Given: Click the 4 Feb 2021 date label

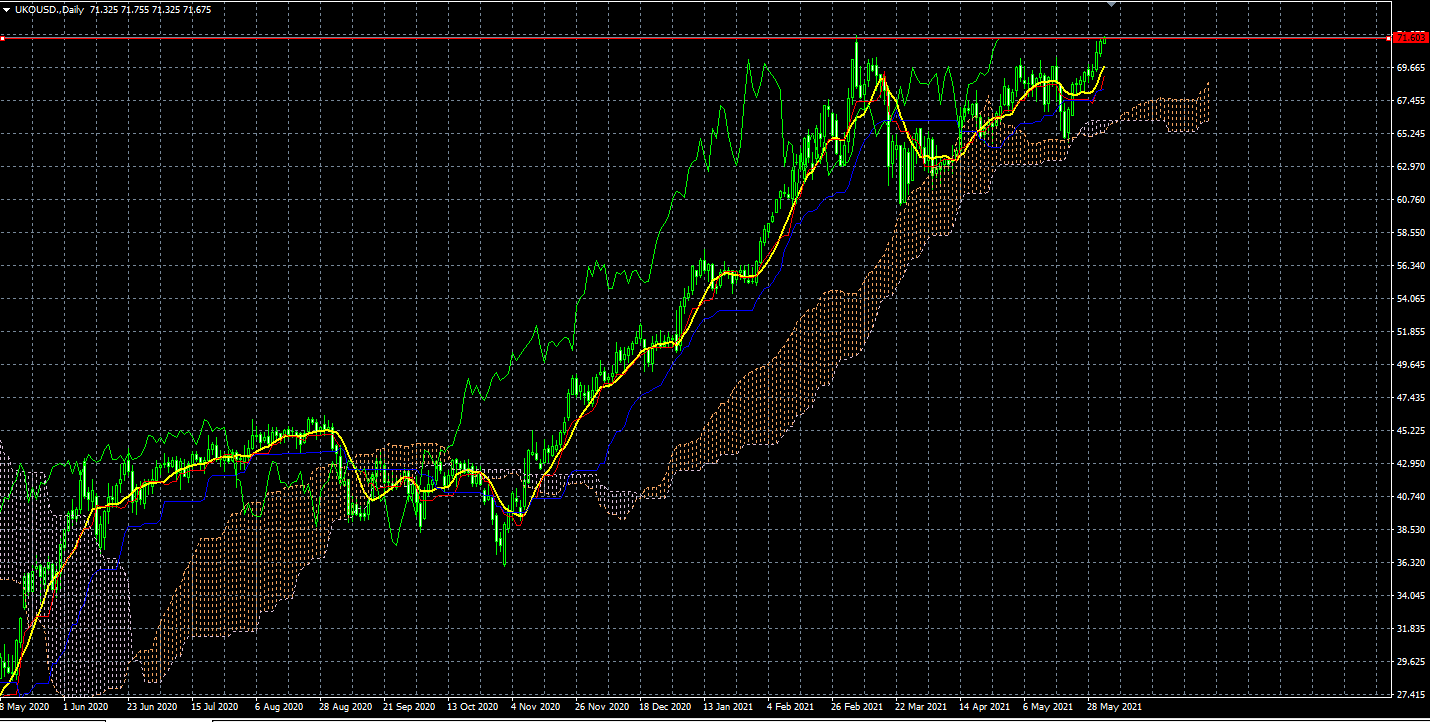Looking at the screenshot, I should [x=791, y=707].
